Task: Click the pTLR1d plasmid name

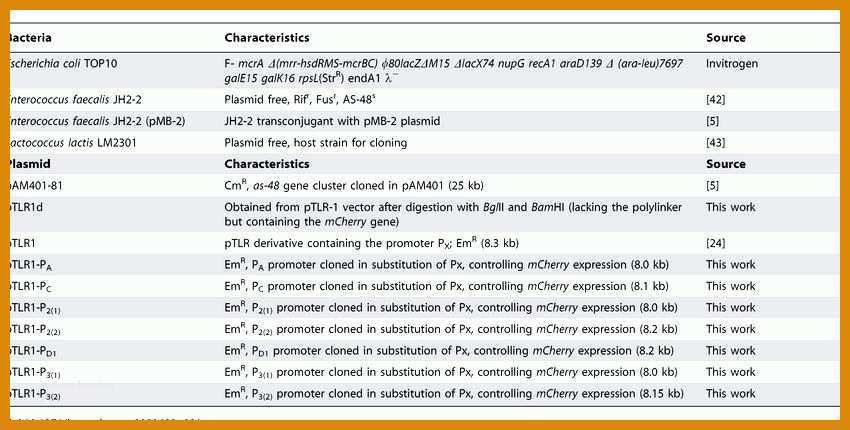Action: pyautogui.click(x=26, y=207)
